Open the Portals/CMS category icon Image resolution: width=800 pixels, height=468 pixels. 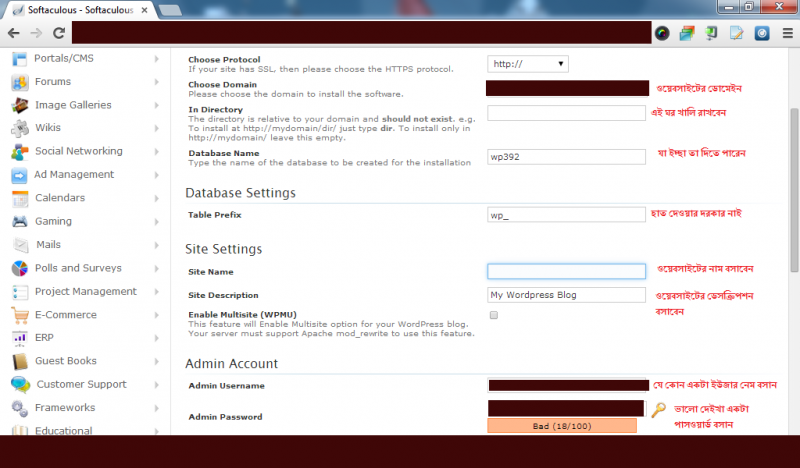click(19, 59)
